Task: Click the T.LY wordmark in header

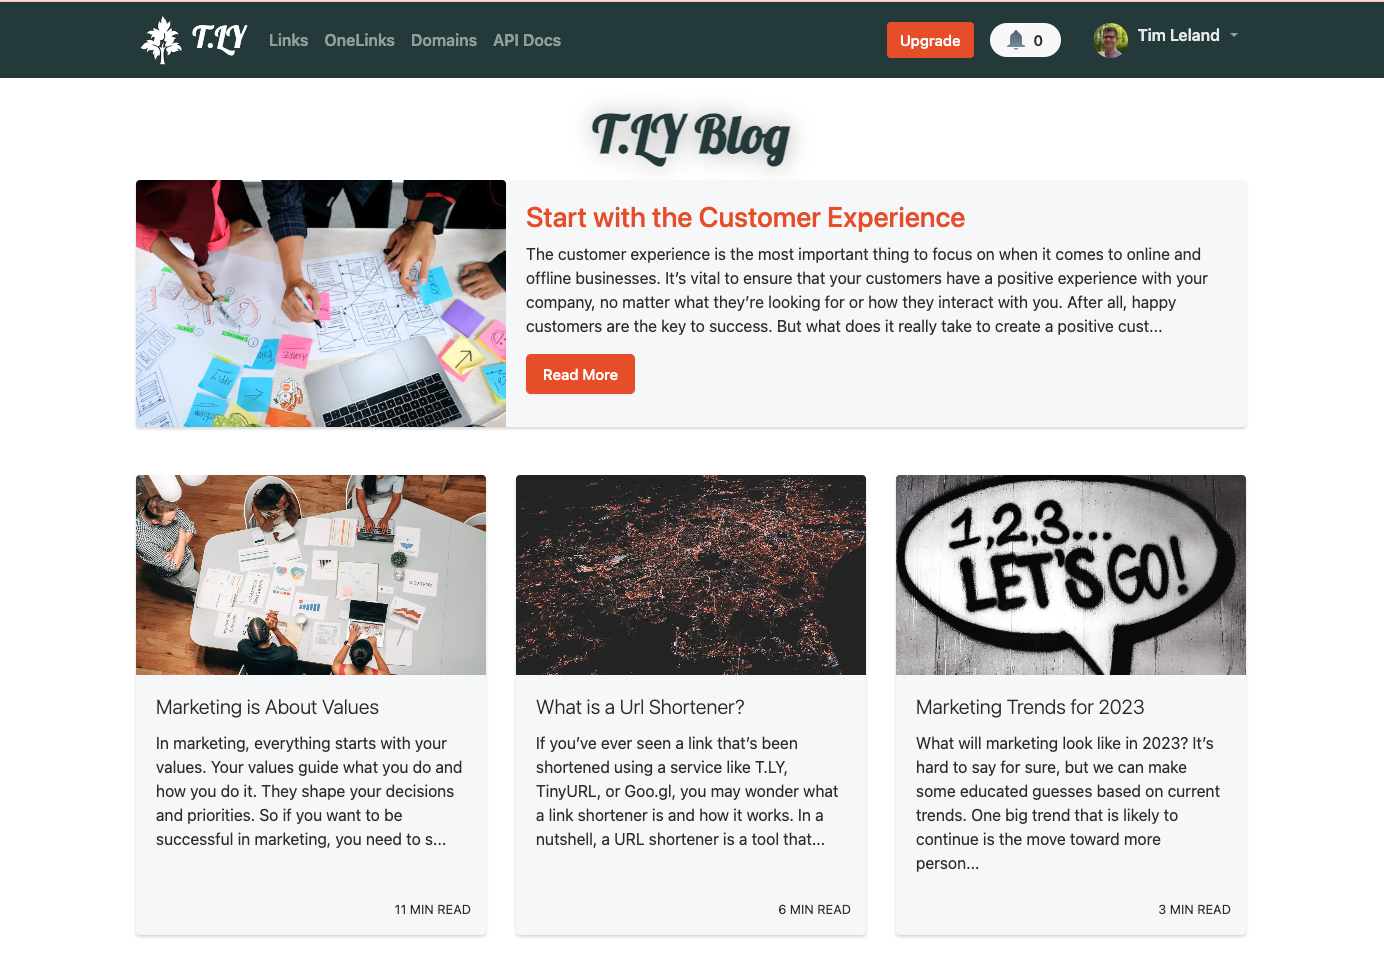Action: 219,39
